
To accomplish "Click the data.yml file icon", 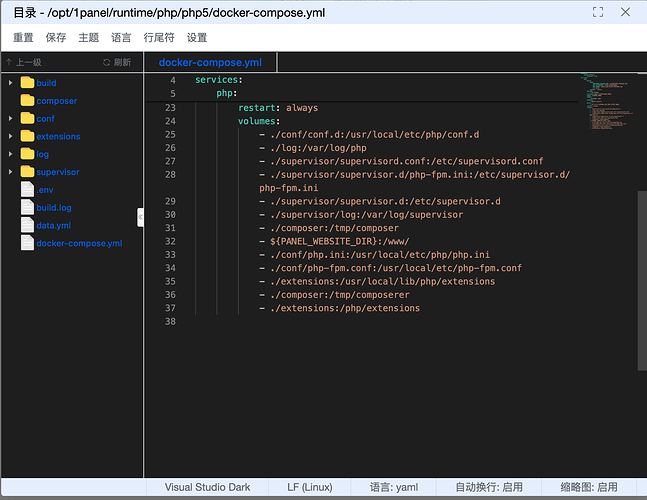I will pos(27,225).
